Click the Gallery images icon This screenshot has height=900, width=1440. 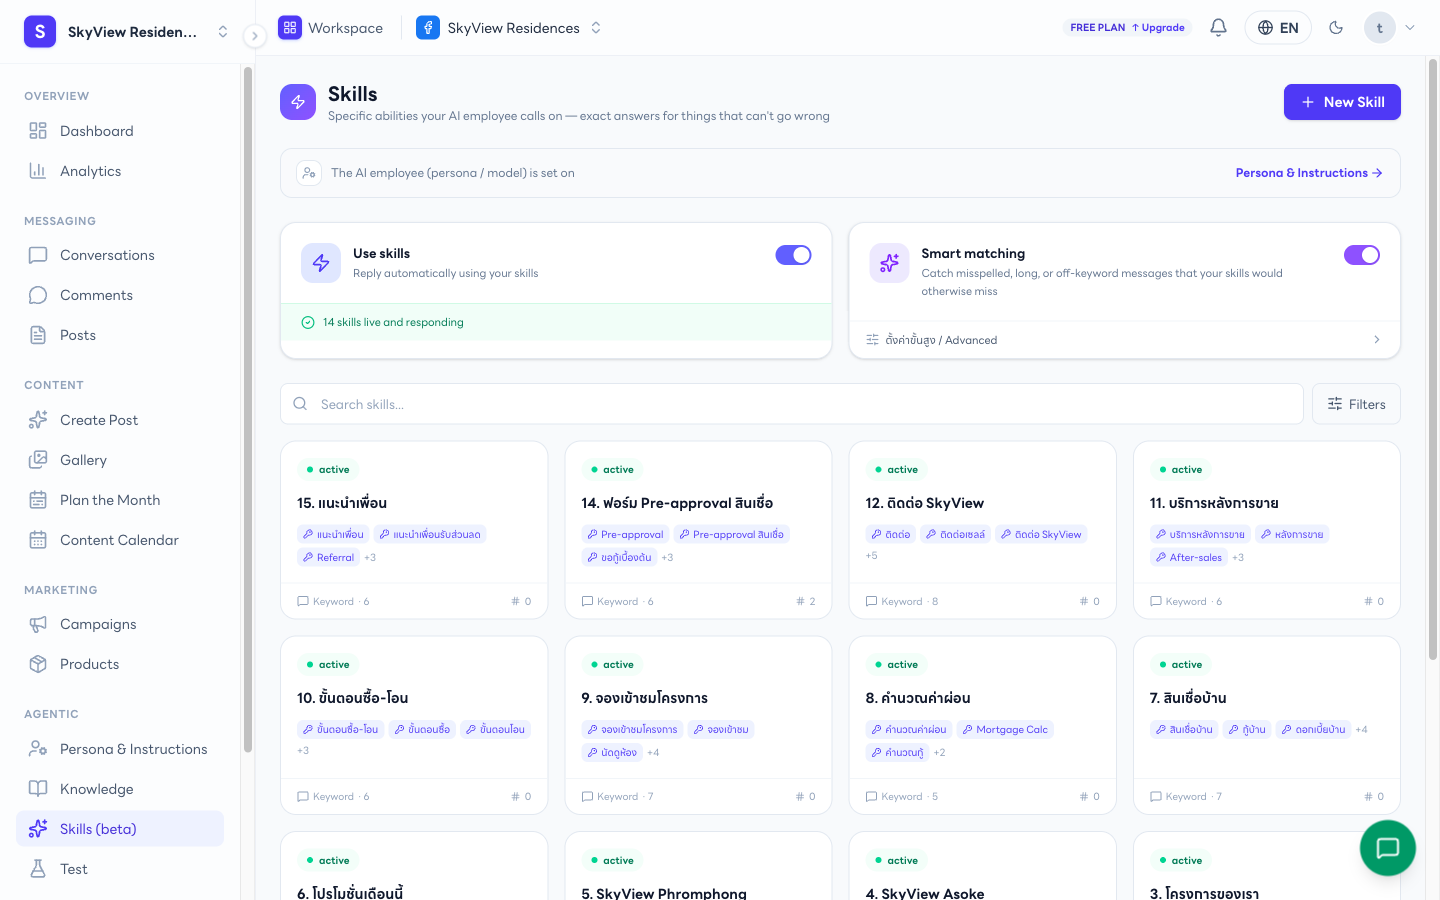click(38, 460)
